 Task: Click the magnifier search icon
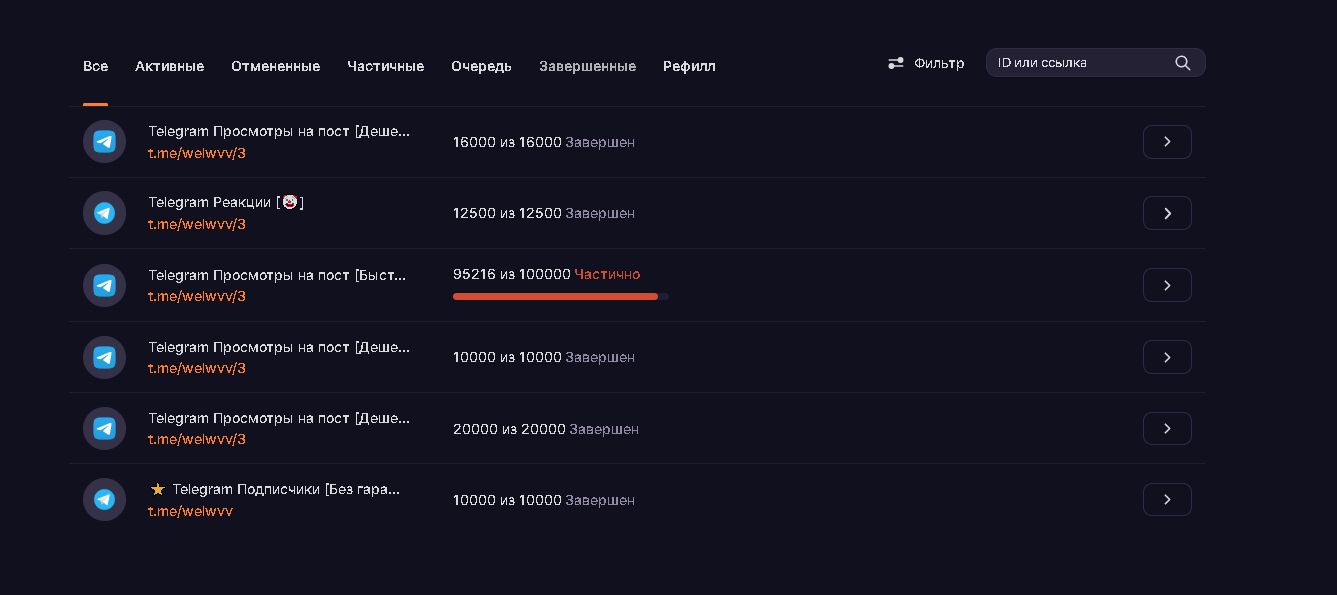pos(1182,63)
